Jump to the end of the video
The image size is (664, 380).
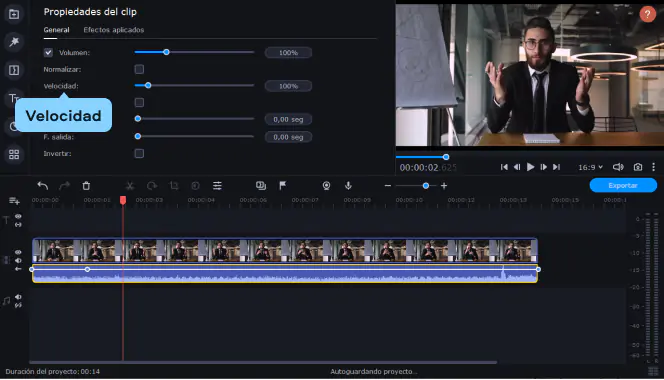(x=556, y=167)
